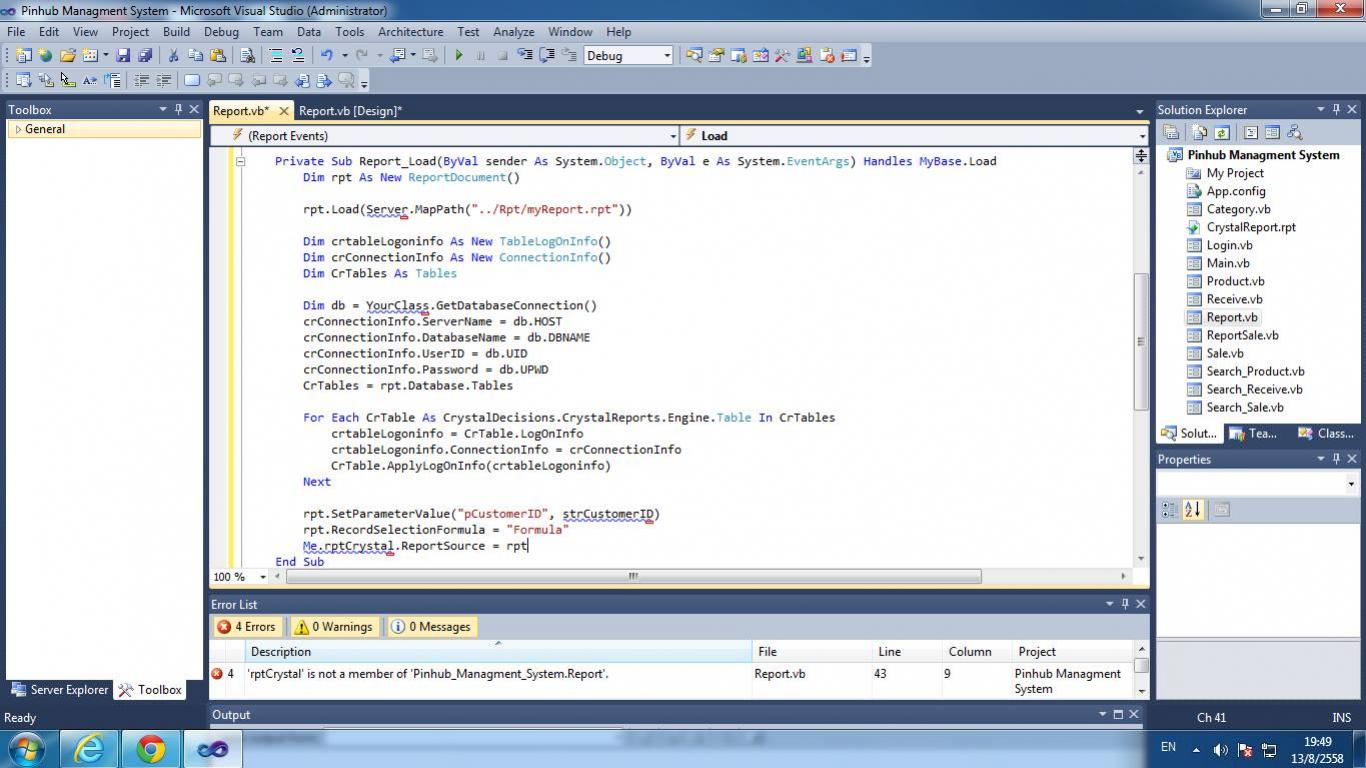Image resolution: width=1366 pixels, height=768 pixels.
Task: Click the Find in Files icon
Action: pyautogui.click(x=247, y=56)
